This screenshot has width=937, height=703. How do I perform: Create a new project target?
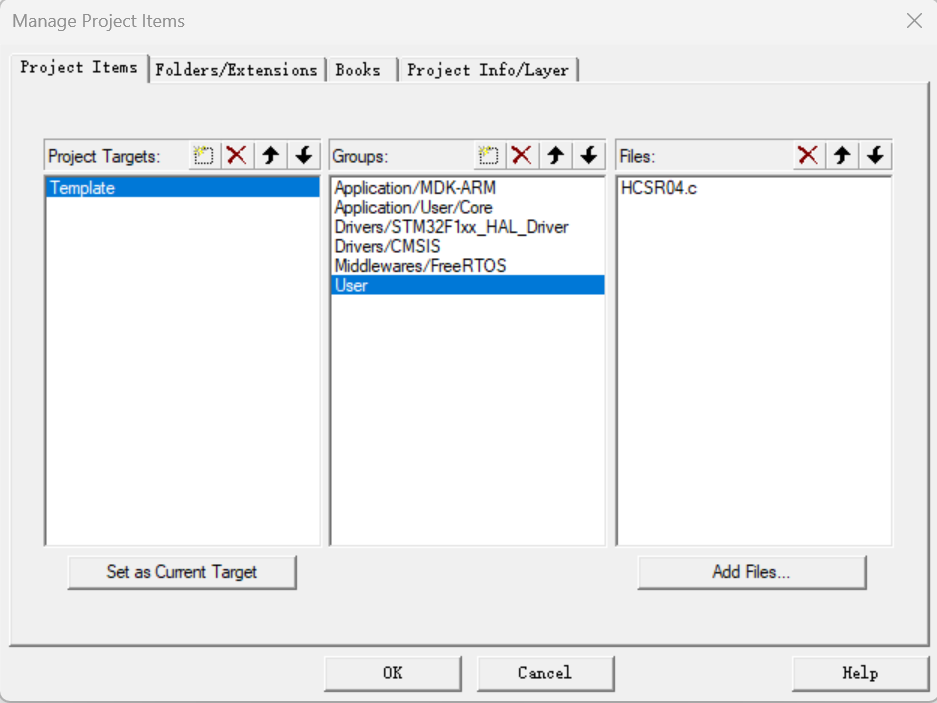204,155
